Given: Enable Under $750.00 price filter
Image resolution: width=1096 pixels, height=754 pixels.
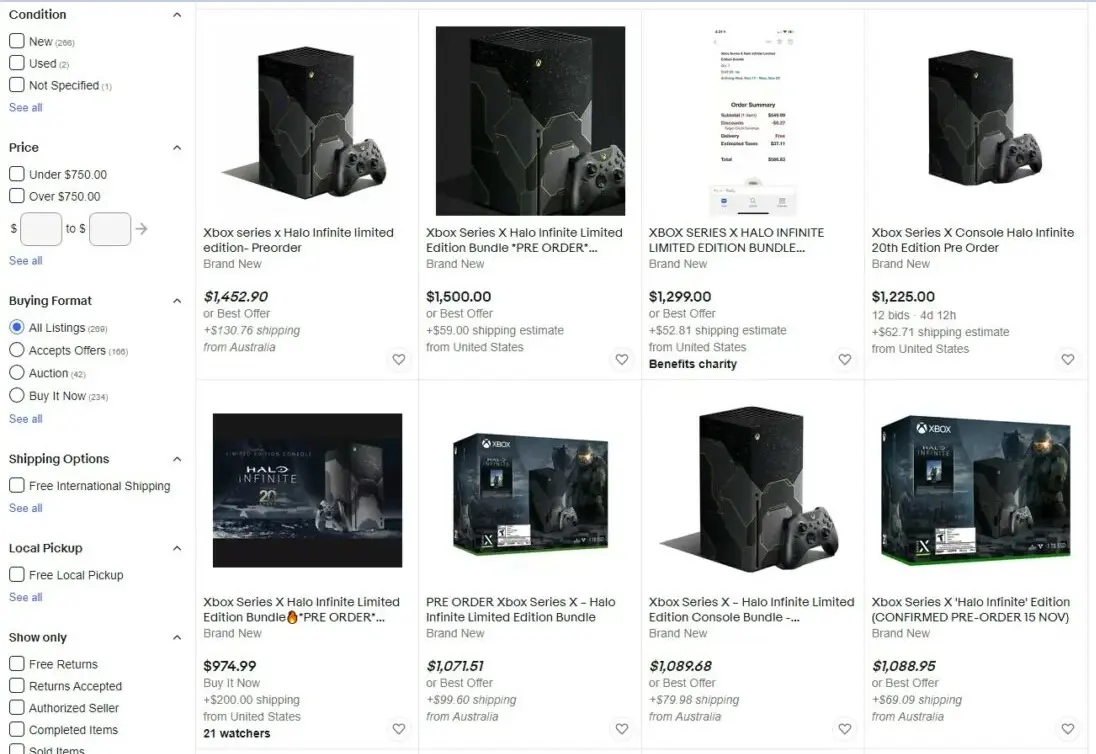Looking at the screenshot, I should (x=17, y=174).
